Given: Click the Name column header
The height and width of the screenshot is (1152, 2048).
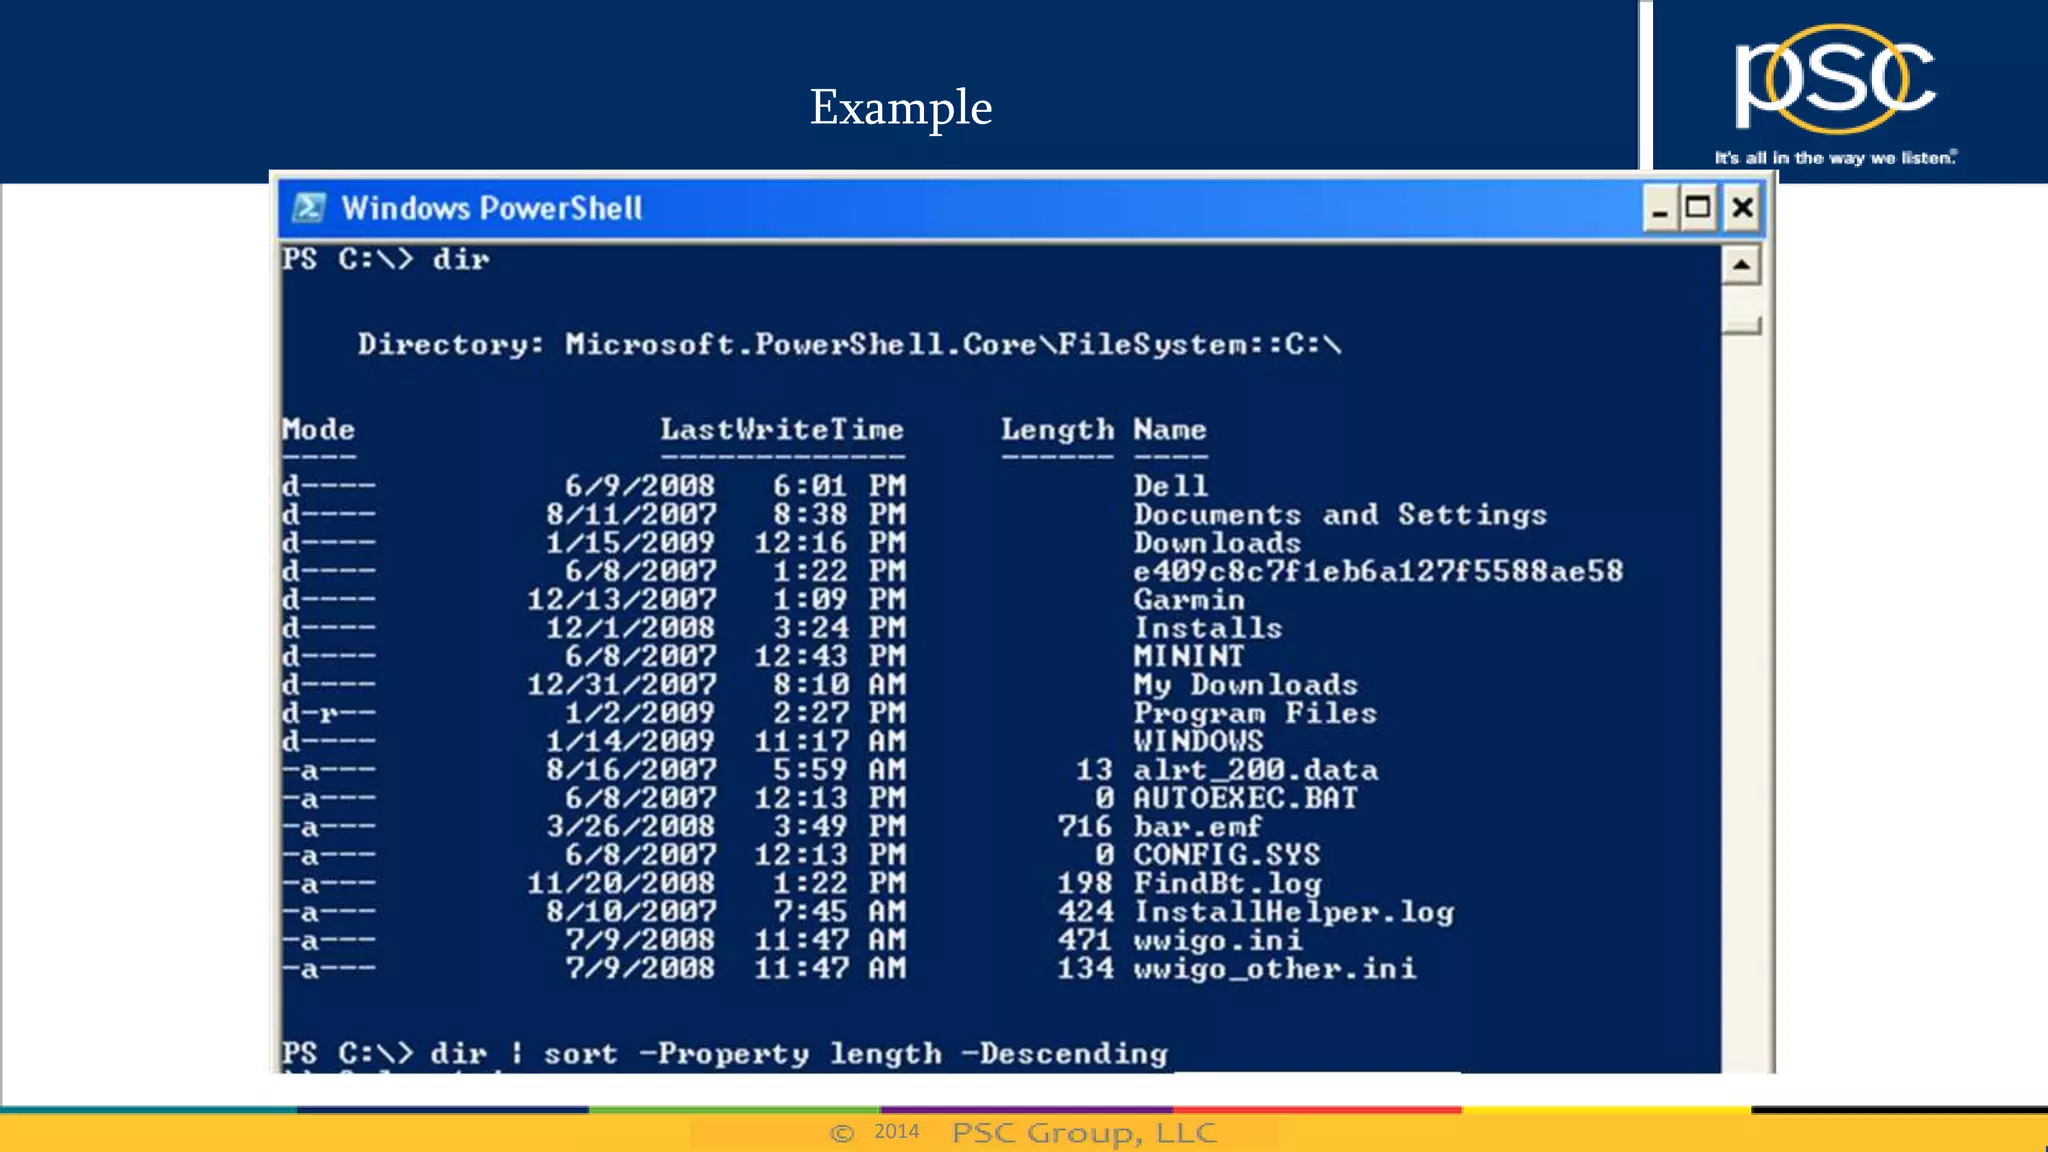Looking at the screenshot, I should pos(1169,430).
